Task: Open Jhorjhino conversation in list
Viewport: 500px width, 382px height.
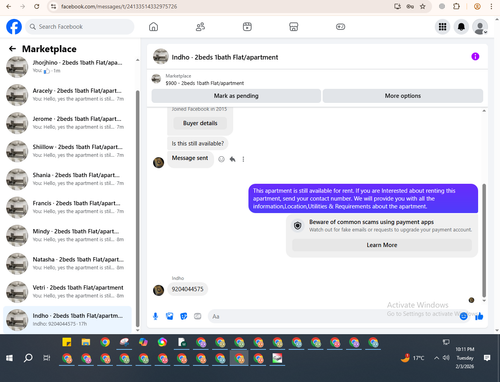Action: (x=68, y=67)
